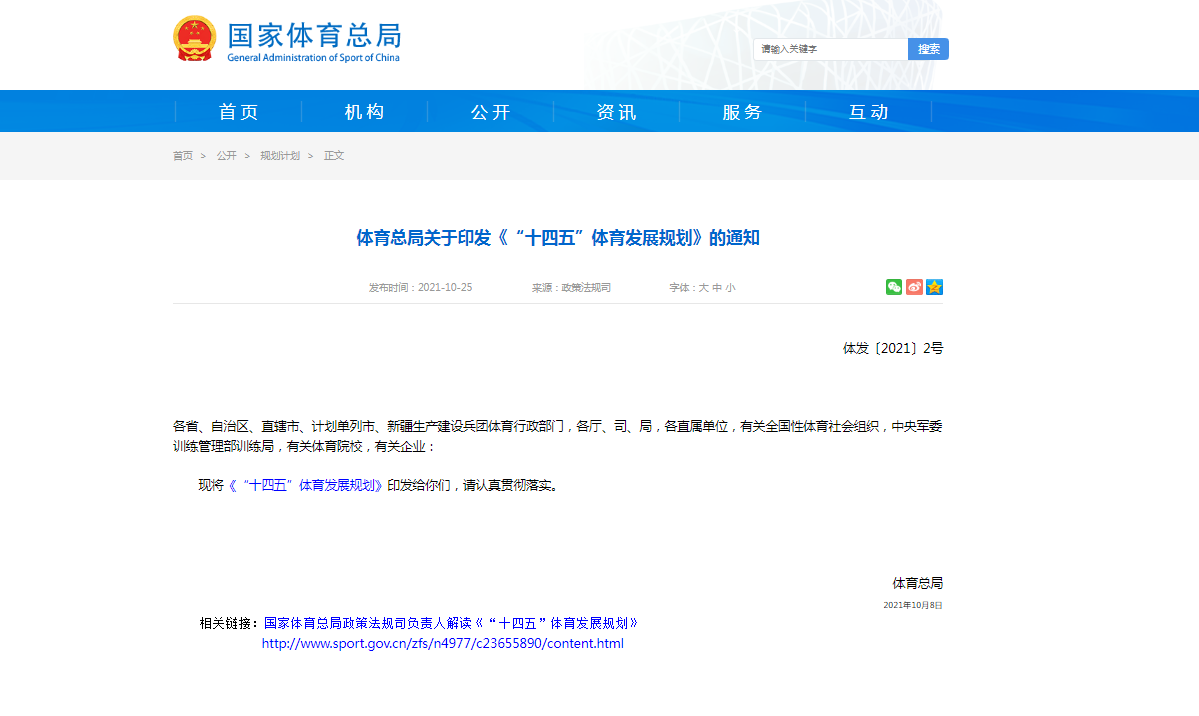Click the yellow star favorites icon

click(x=934, y=287)
